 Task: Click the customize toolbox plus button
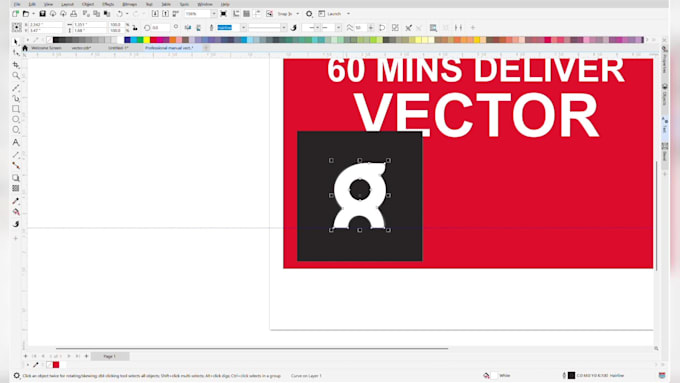(x=16, y=238)
